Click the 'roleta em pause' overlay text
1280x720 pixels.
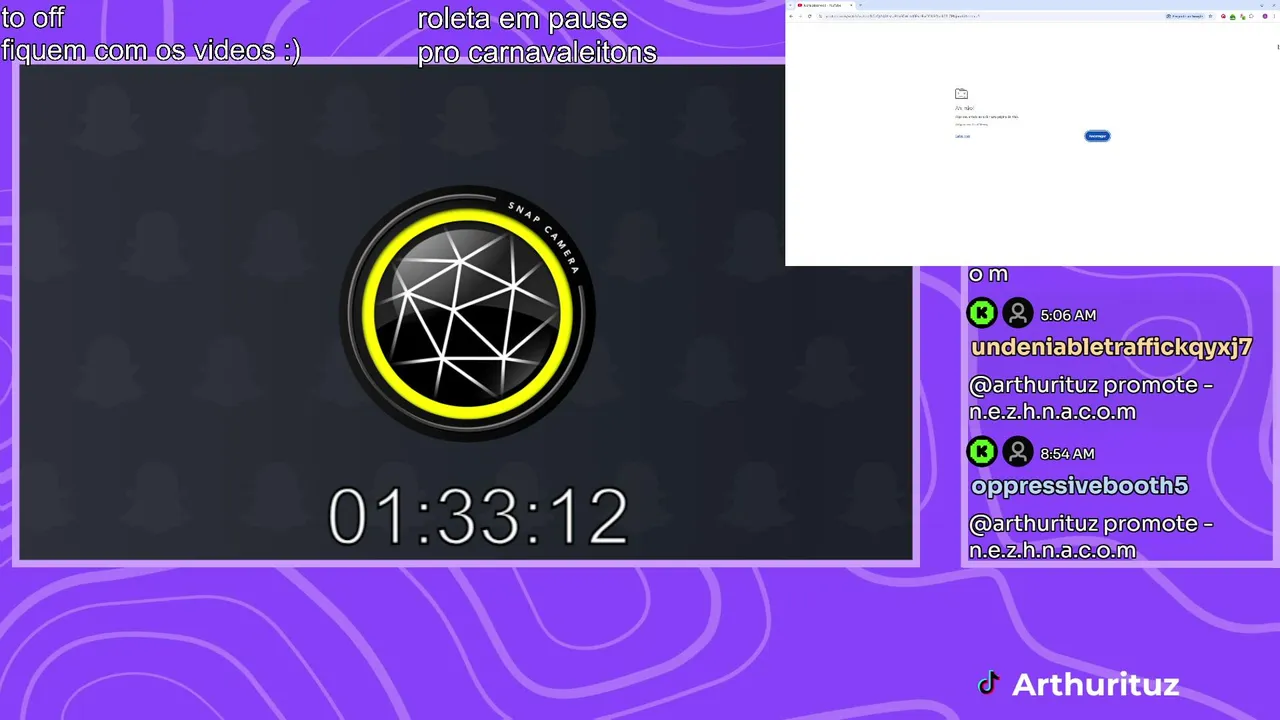522,19
